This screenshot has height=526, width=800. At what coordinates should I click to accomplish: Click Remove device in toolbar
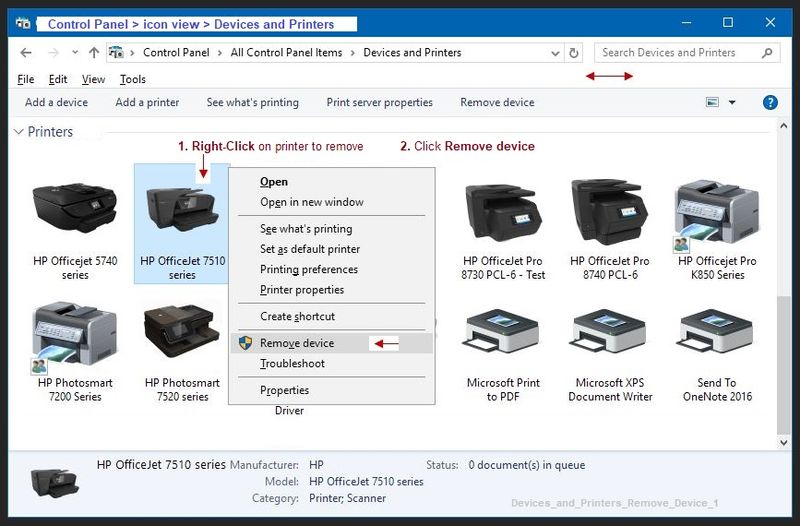click(497, 103)
